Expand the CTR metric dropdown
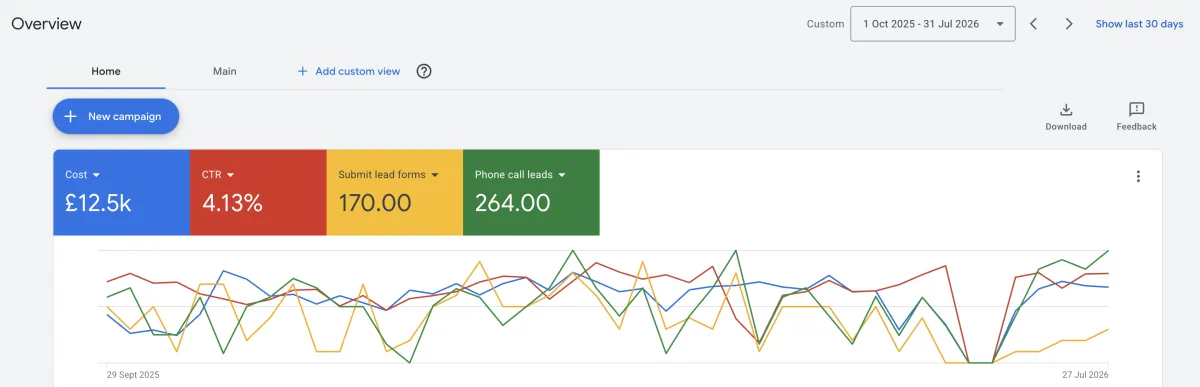The height and width of the screenshot is (387, 1200). (230, 175)
